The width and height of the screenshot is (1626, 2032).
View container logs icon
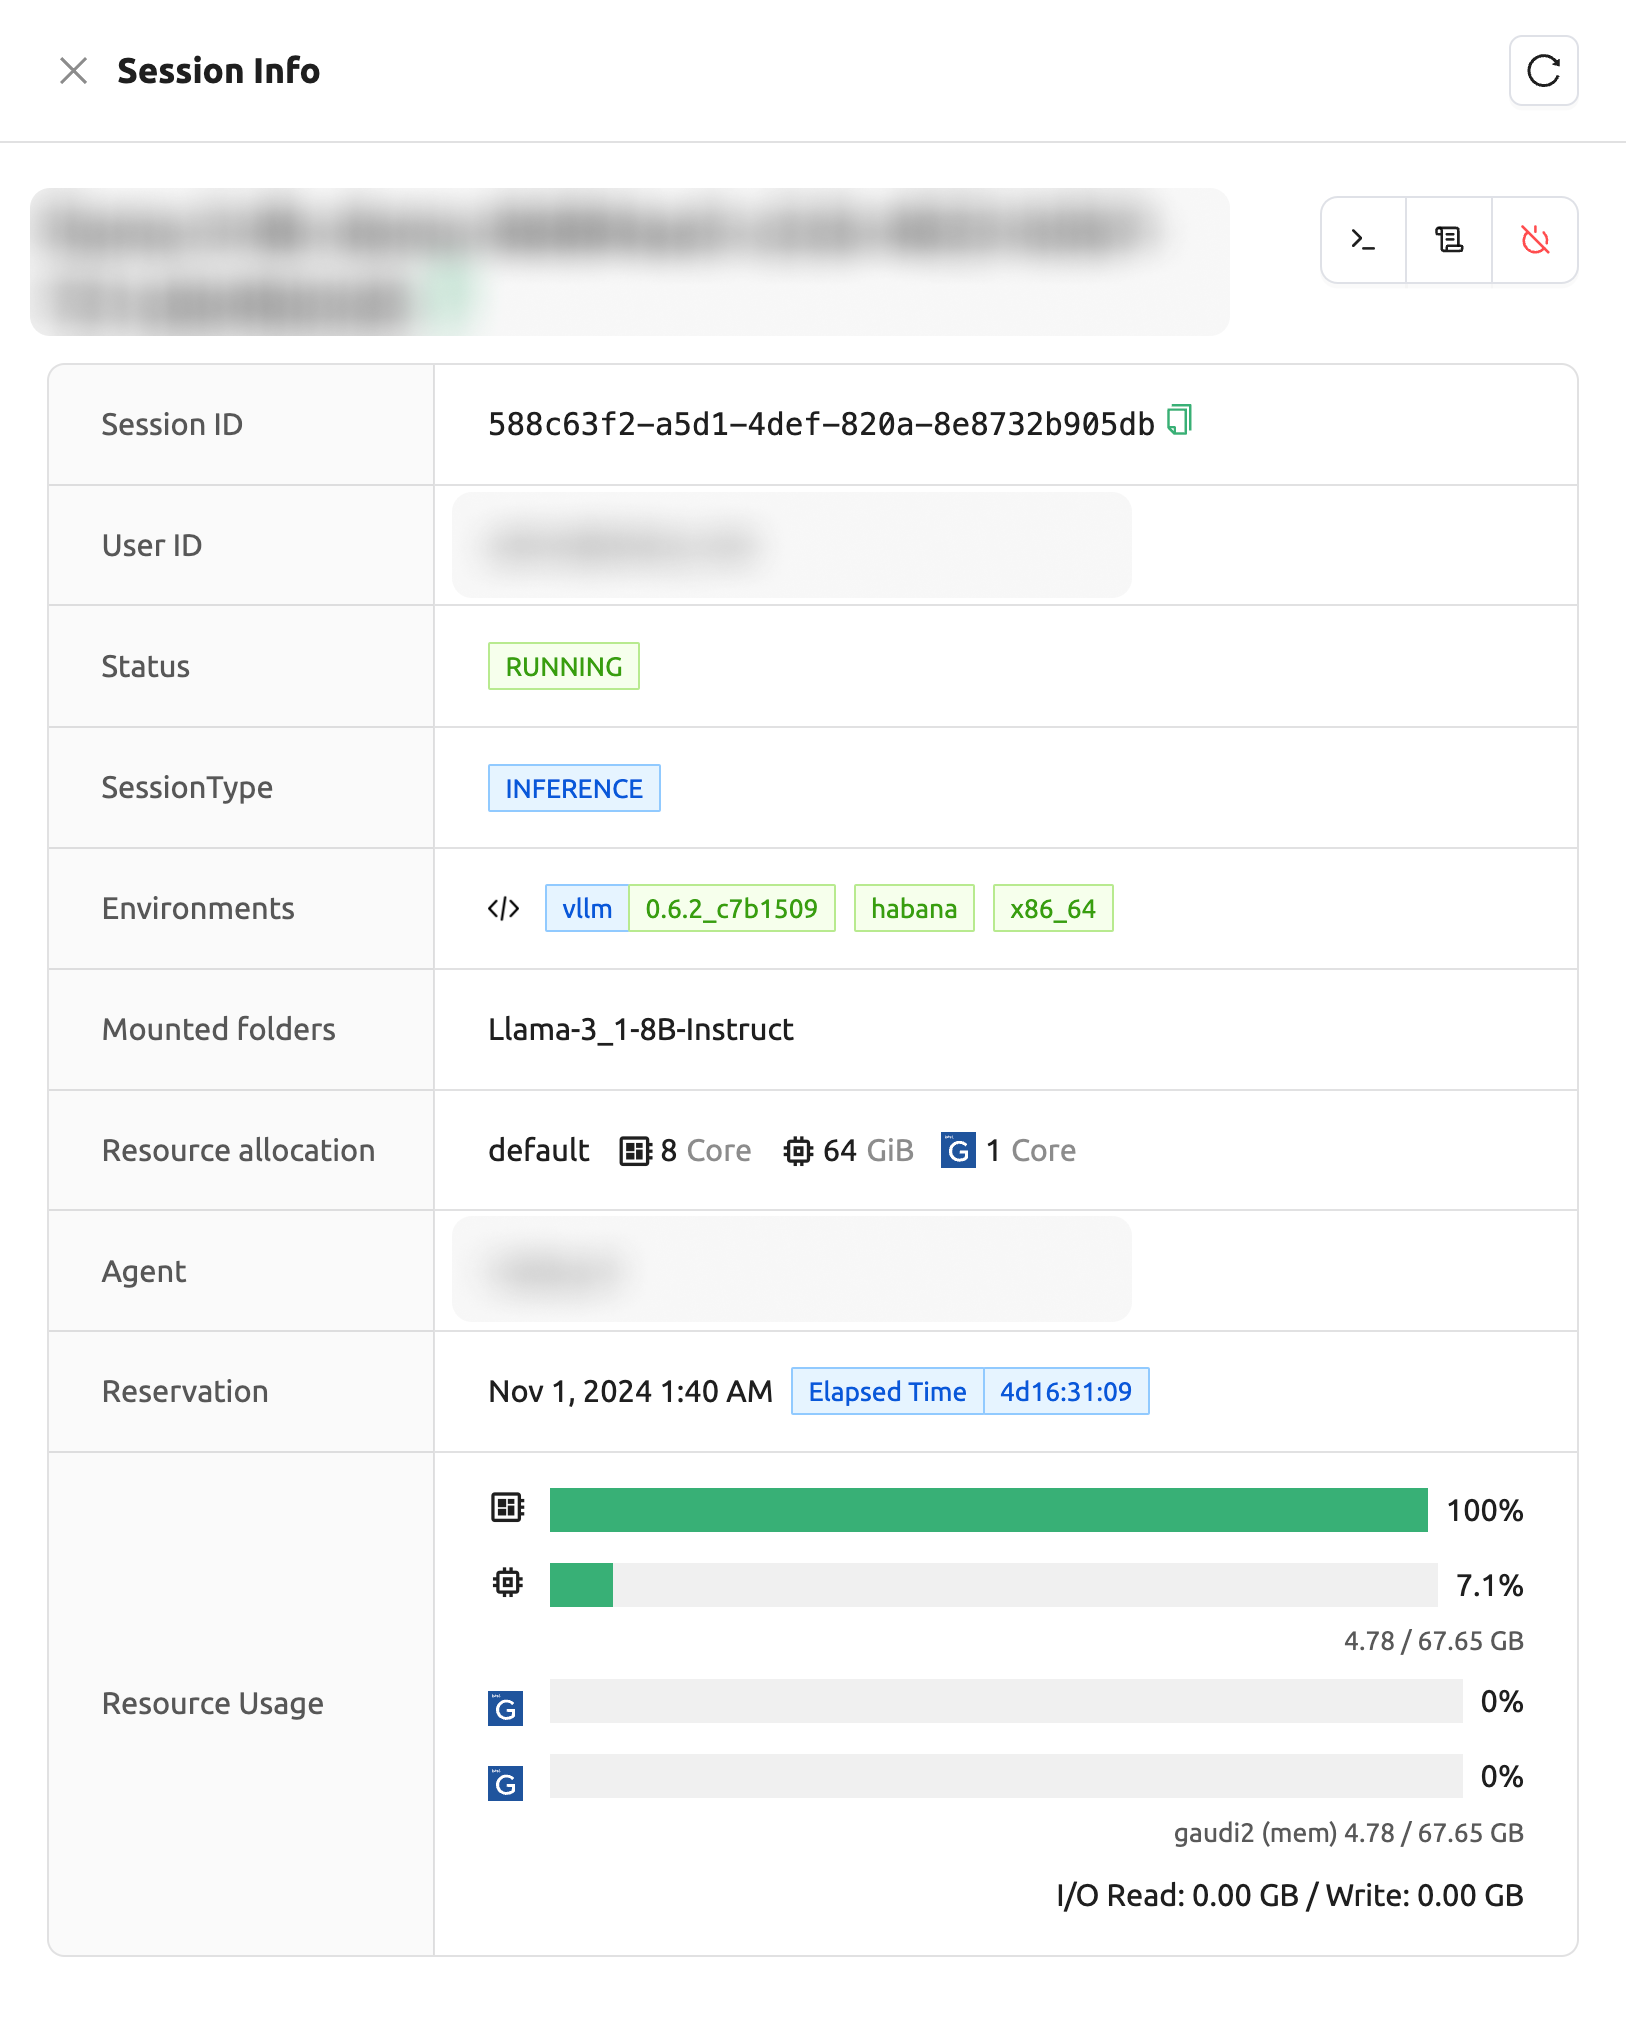tap(1449, 240)
